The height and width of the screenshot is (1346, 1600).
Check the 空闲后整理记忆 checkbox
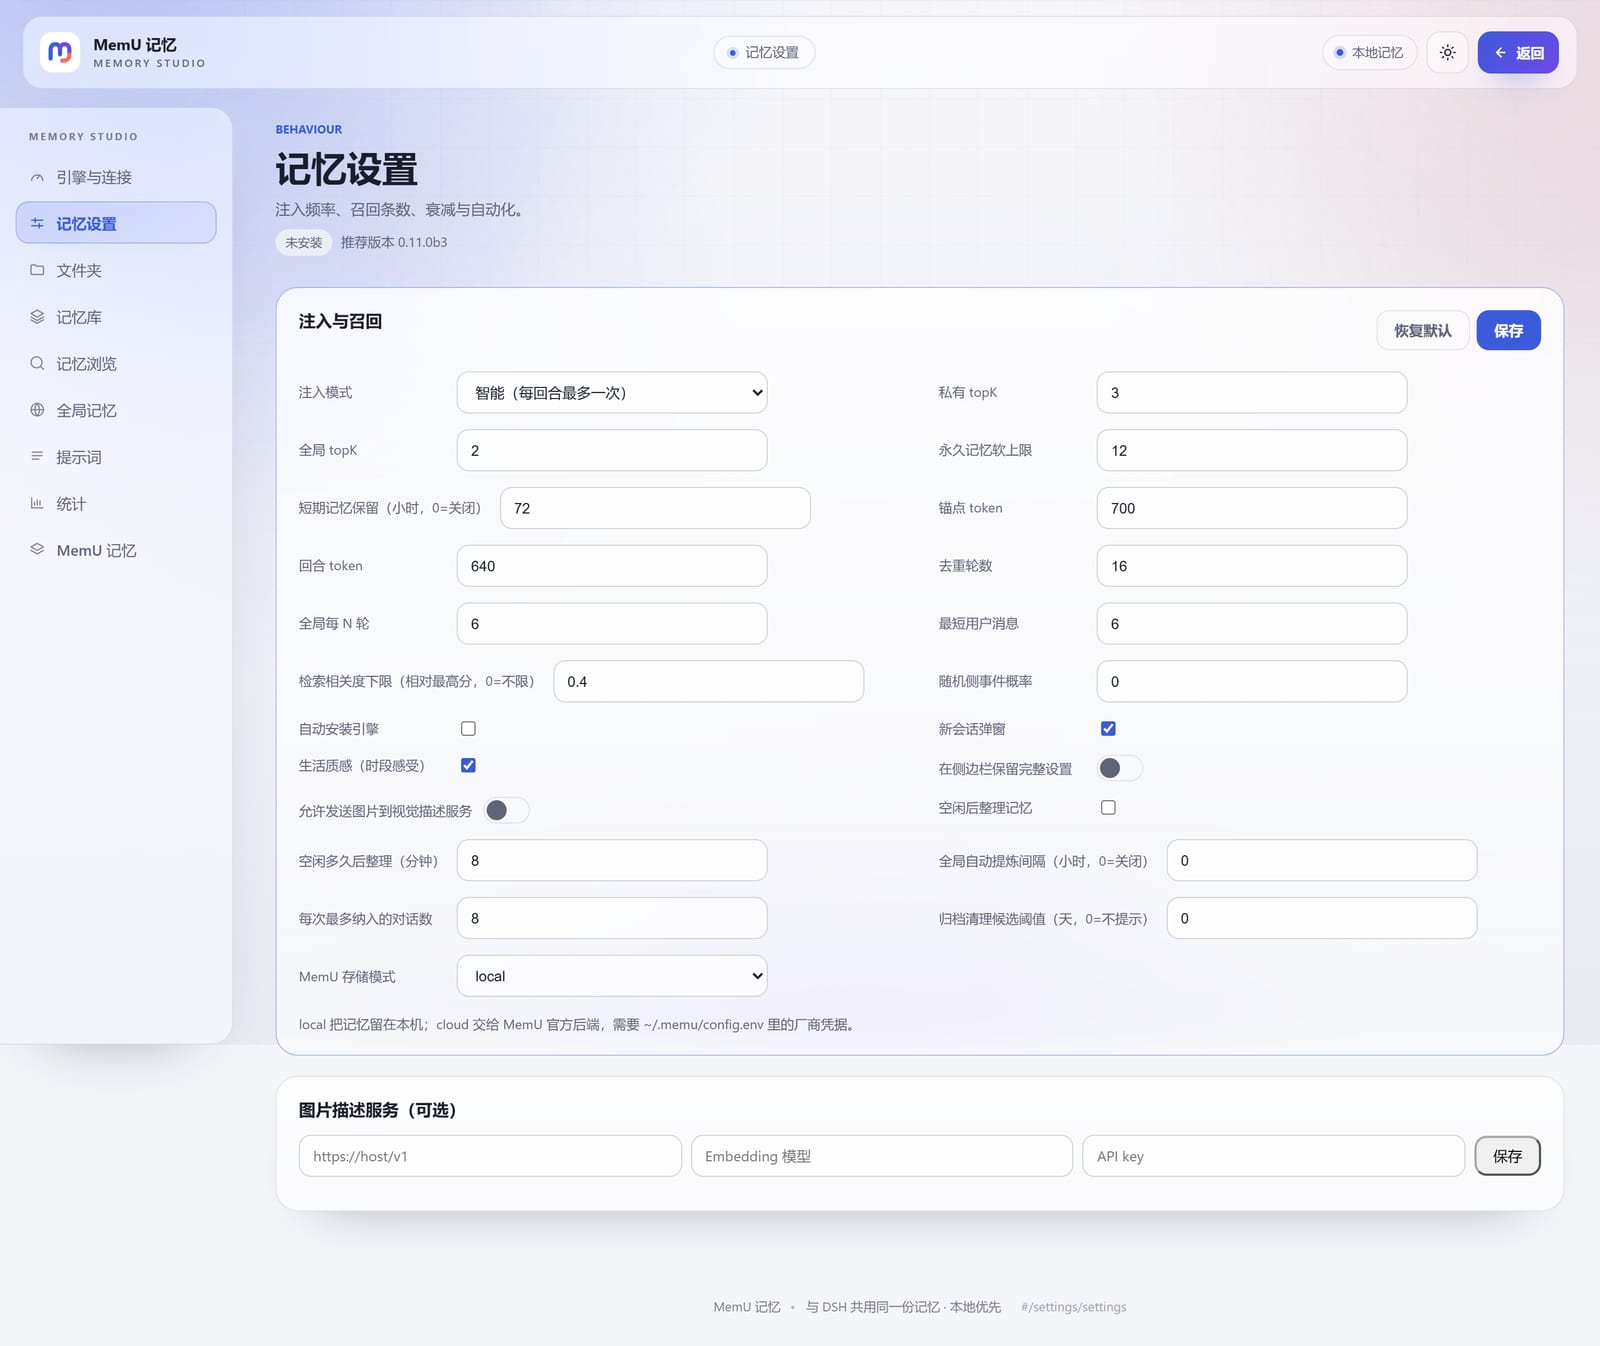click(x=1108, y=807)
